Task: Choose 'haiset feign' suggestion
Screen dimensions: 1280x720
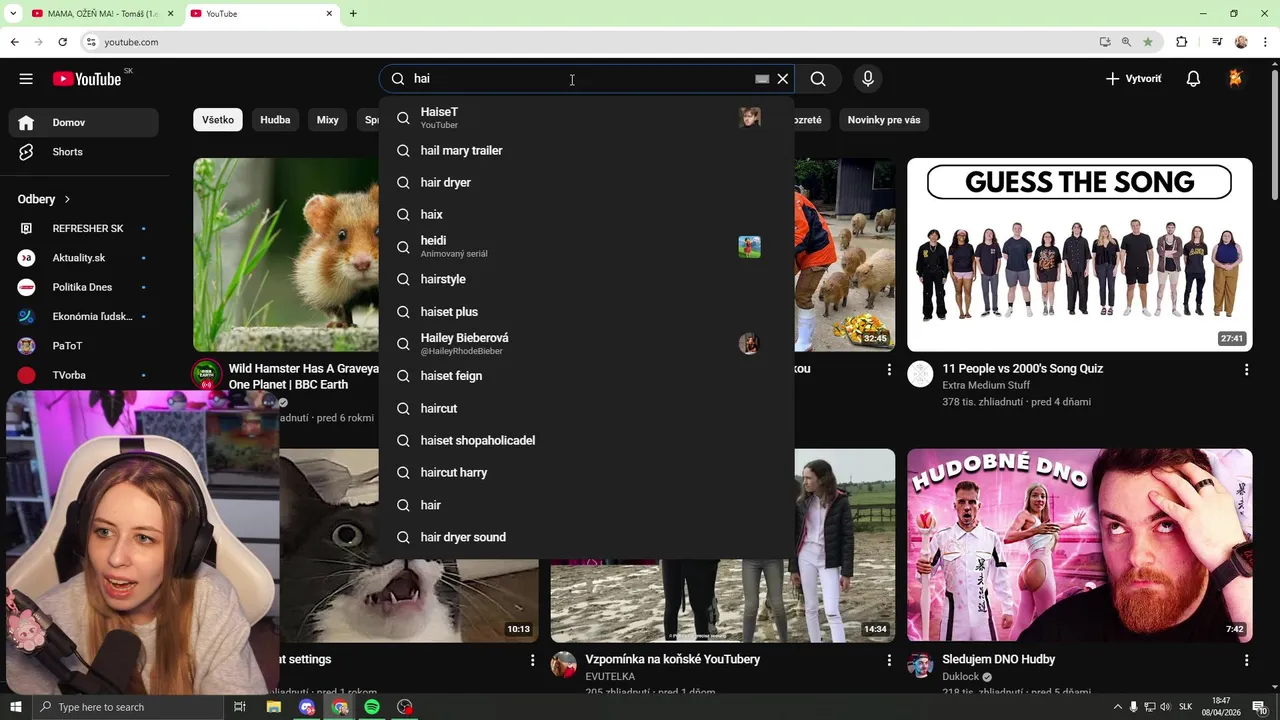Action: (587, 376)
